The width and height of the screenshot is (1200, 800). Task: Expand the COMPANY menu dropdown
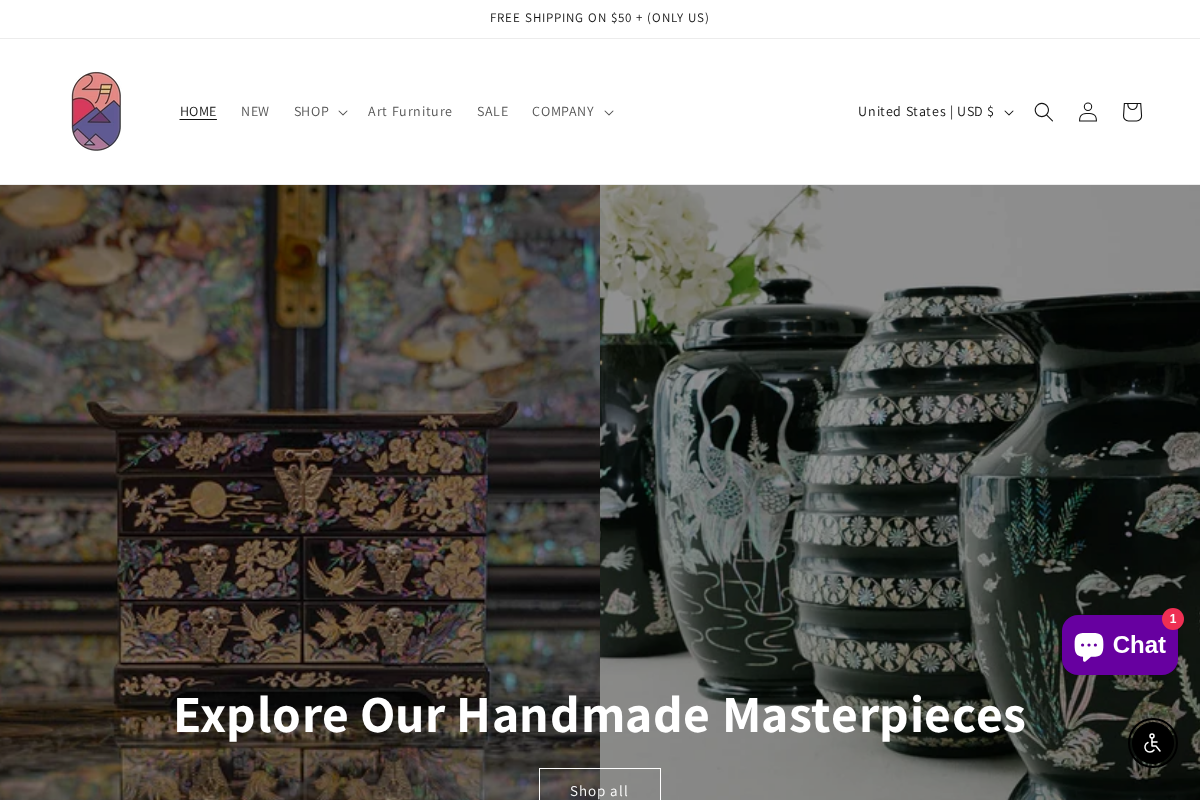coord(573,112)
